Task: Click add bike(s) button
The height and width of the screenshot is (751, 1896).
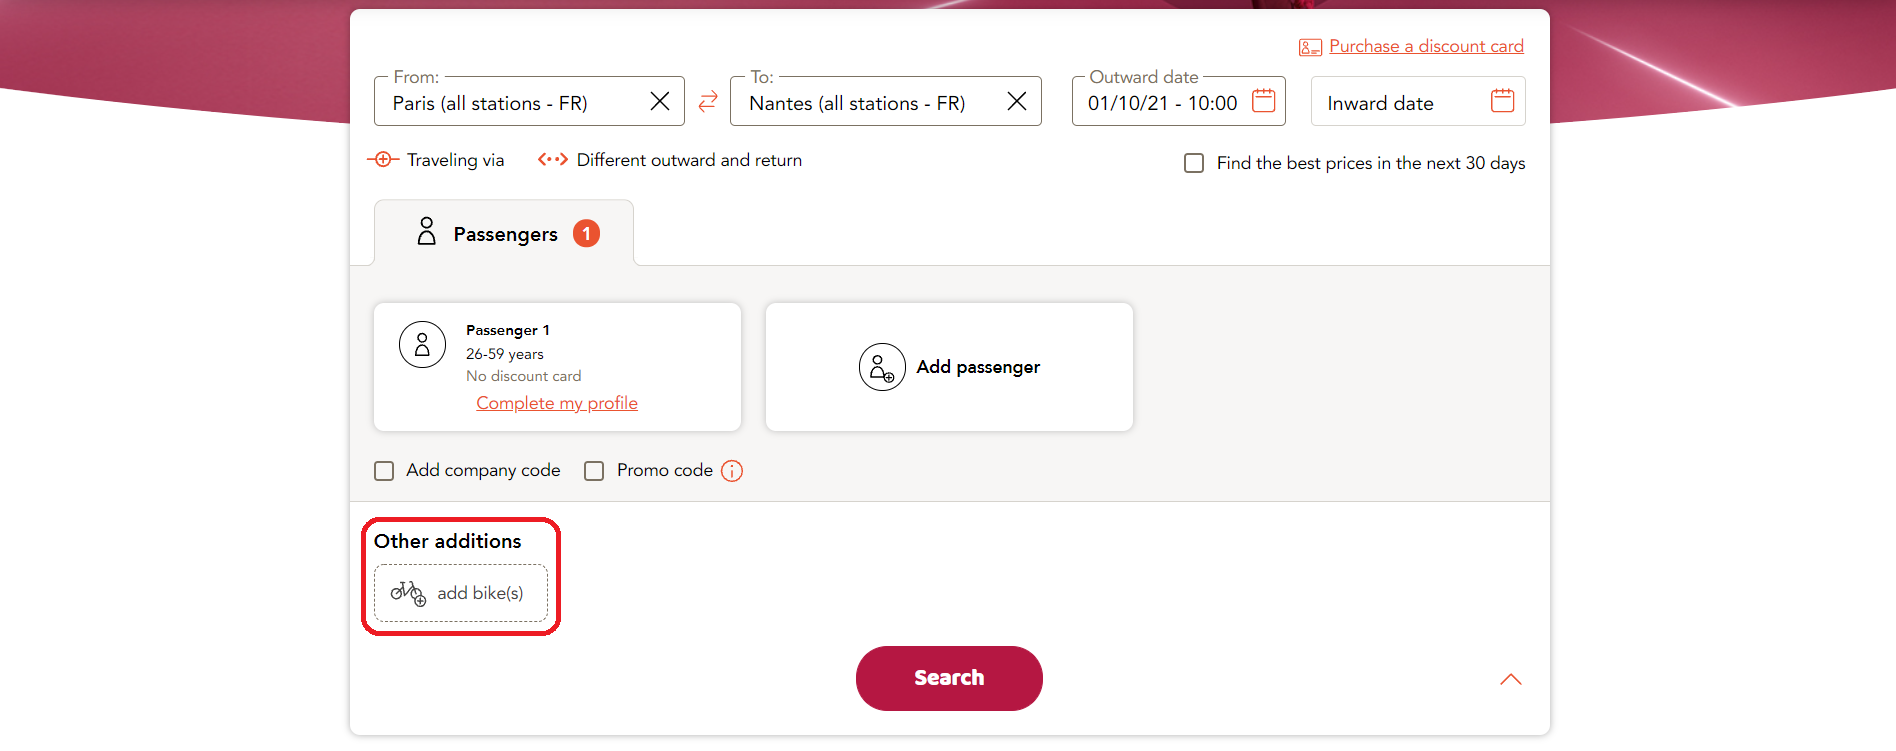Action: tap(461, 593)
